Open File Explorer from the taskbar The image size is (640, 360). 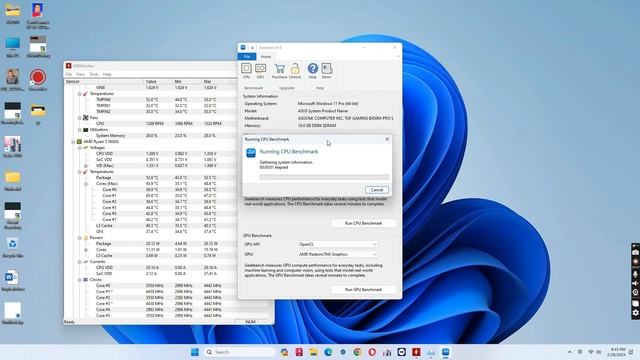coord(313,352)
